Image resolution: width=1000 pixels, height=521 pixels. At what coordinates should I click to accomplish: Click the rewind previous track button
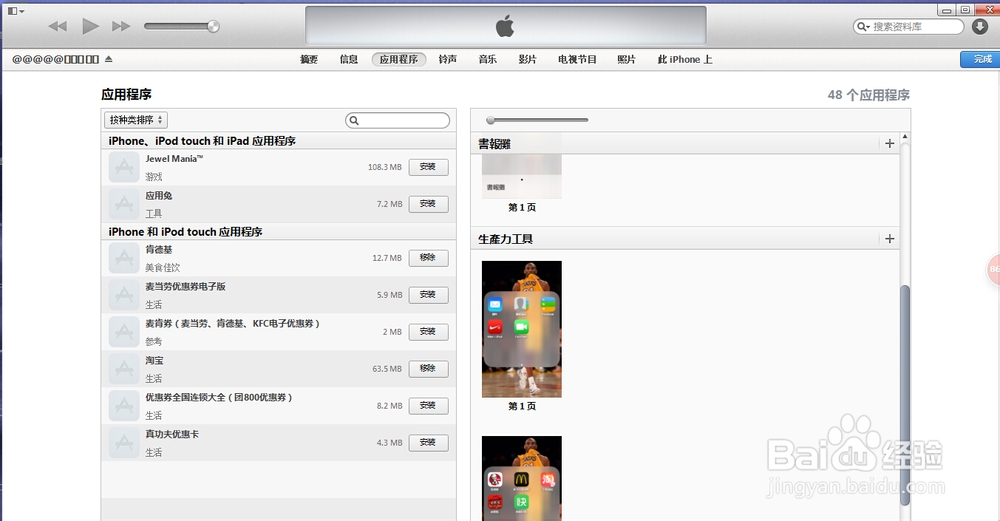pyautogui.click(x=58, y=26)
